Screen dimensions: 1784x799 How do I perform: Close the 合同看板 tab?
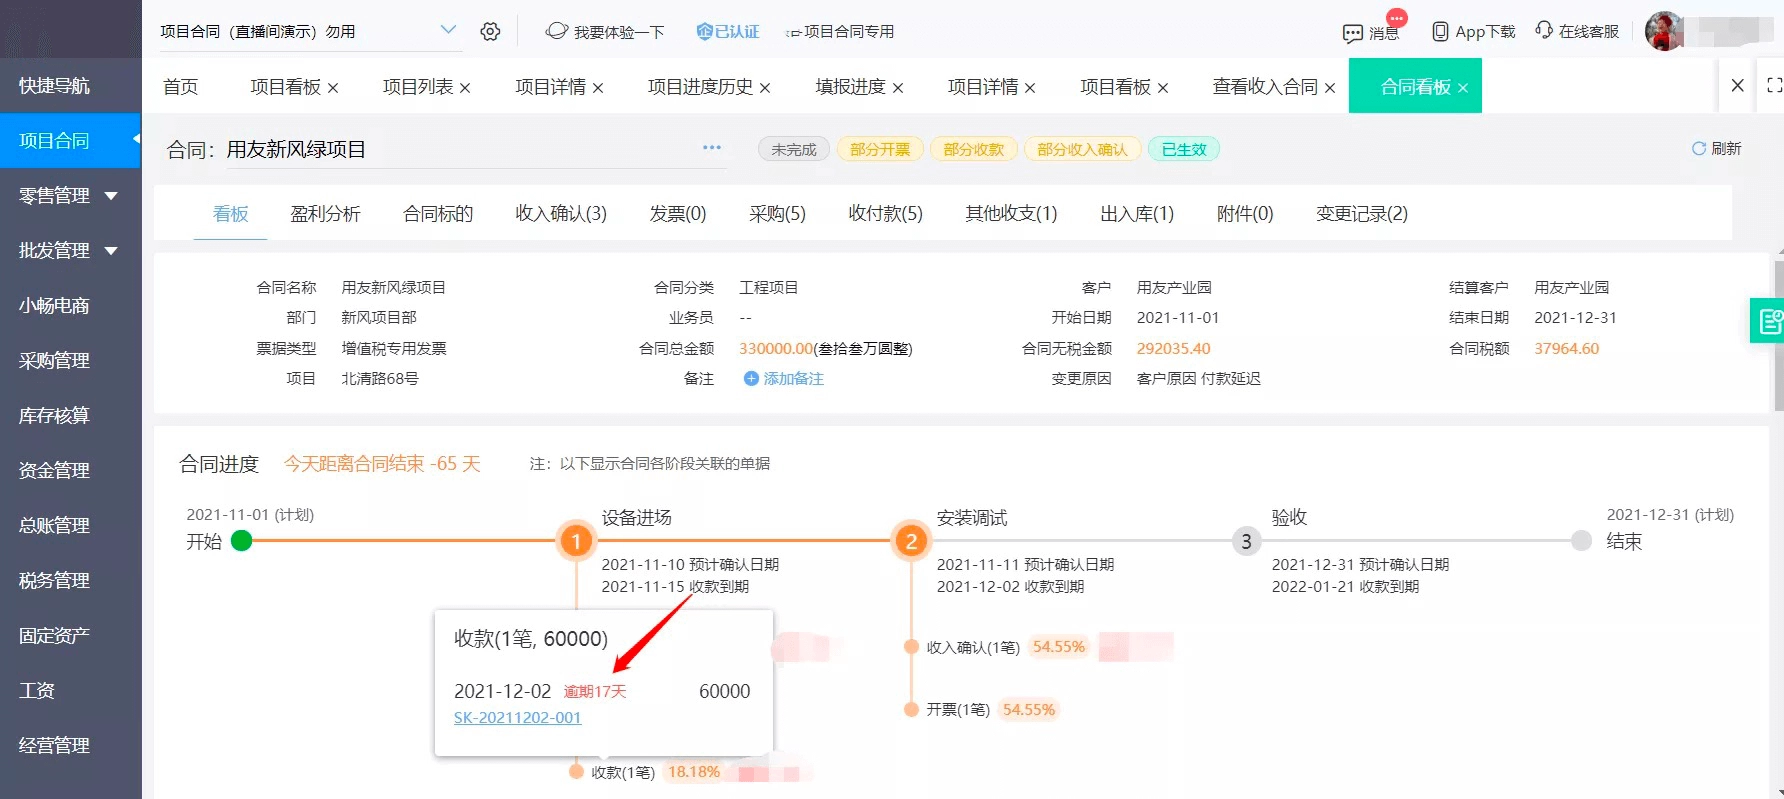[x=1463, y=88]
